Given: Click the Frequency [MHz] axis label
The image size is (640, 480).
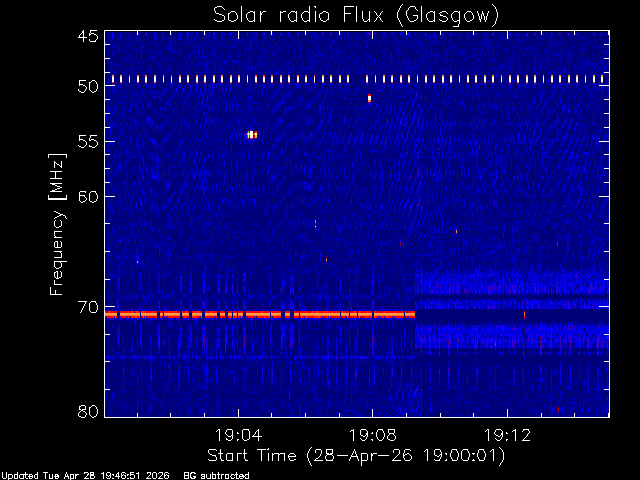Looking at the screenshot, I should pyautogui.click(x=57, y=224).
